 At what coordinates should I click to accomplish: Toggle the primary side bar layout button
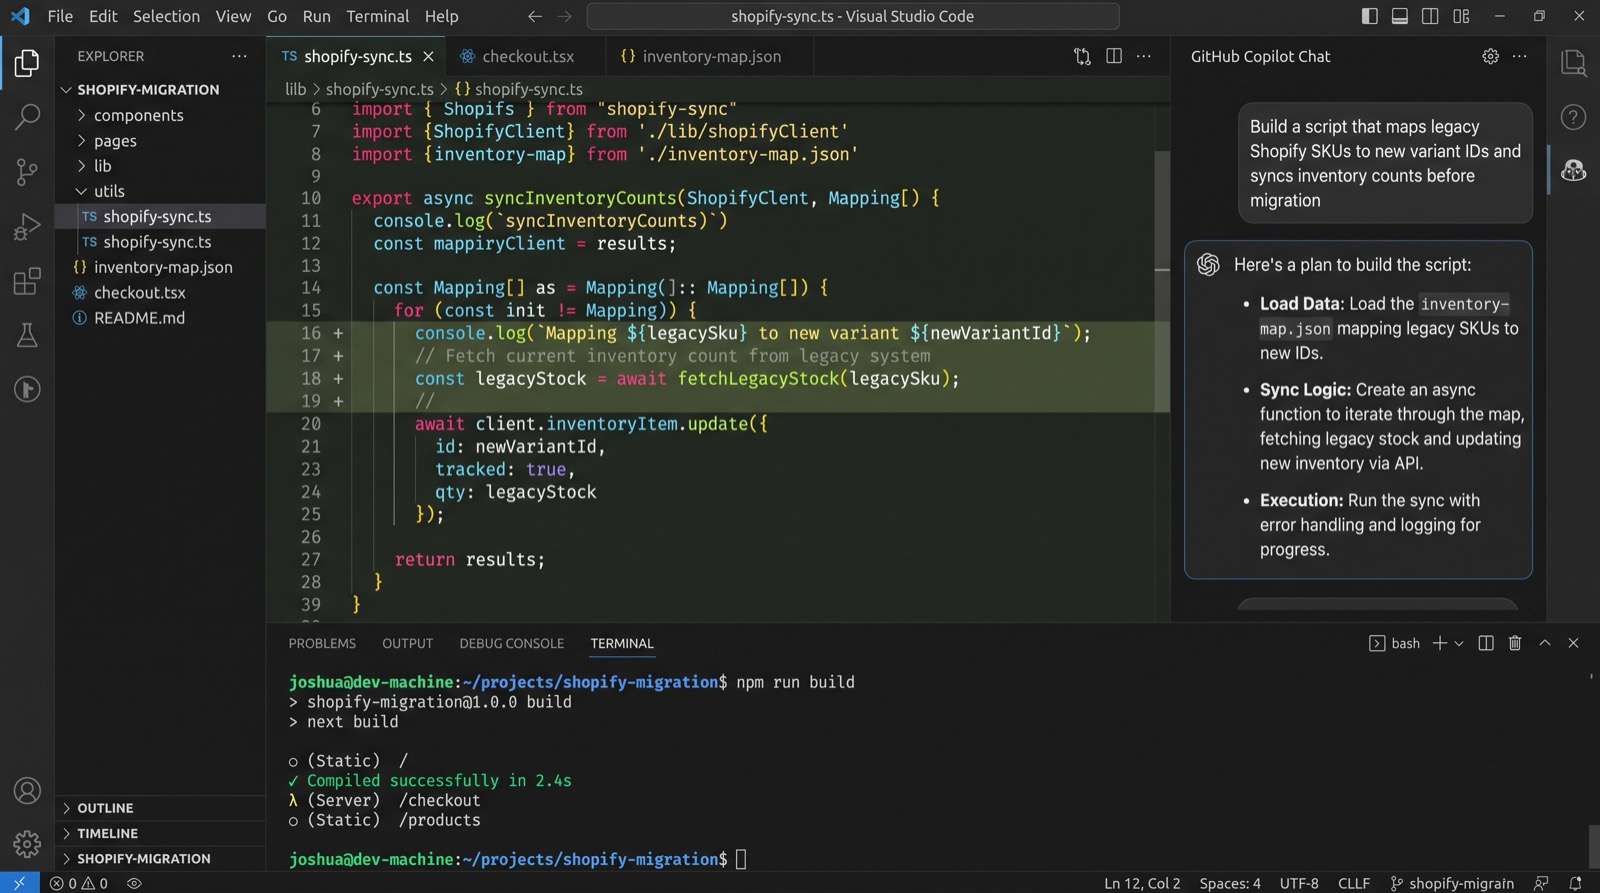(1370, 16)
